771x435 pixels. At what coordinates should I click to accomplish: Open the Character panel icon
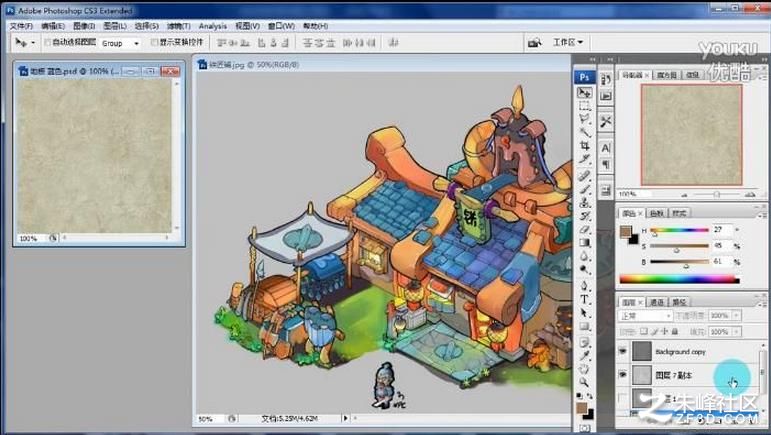pyautogui.click(x=606, y=148)
